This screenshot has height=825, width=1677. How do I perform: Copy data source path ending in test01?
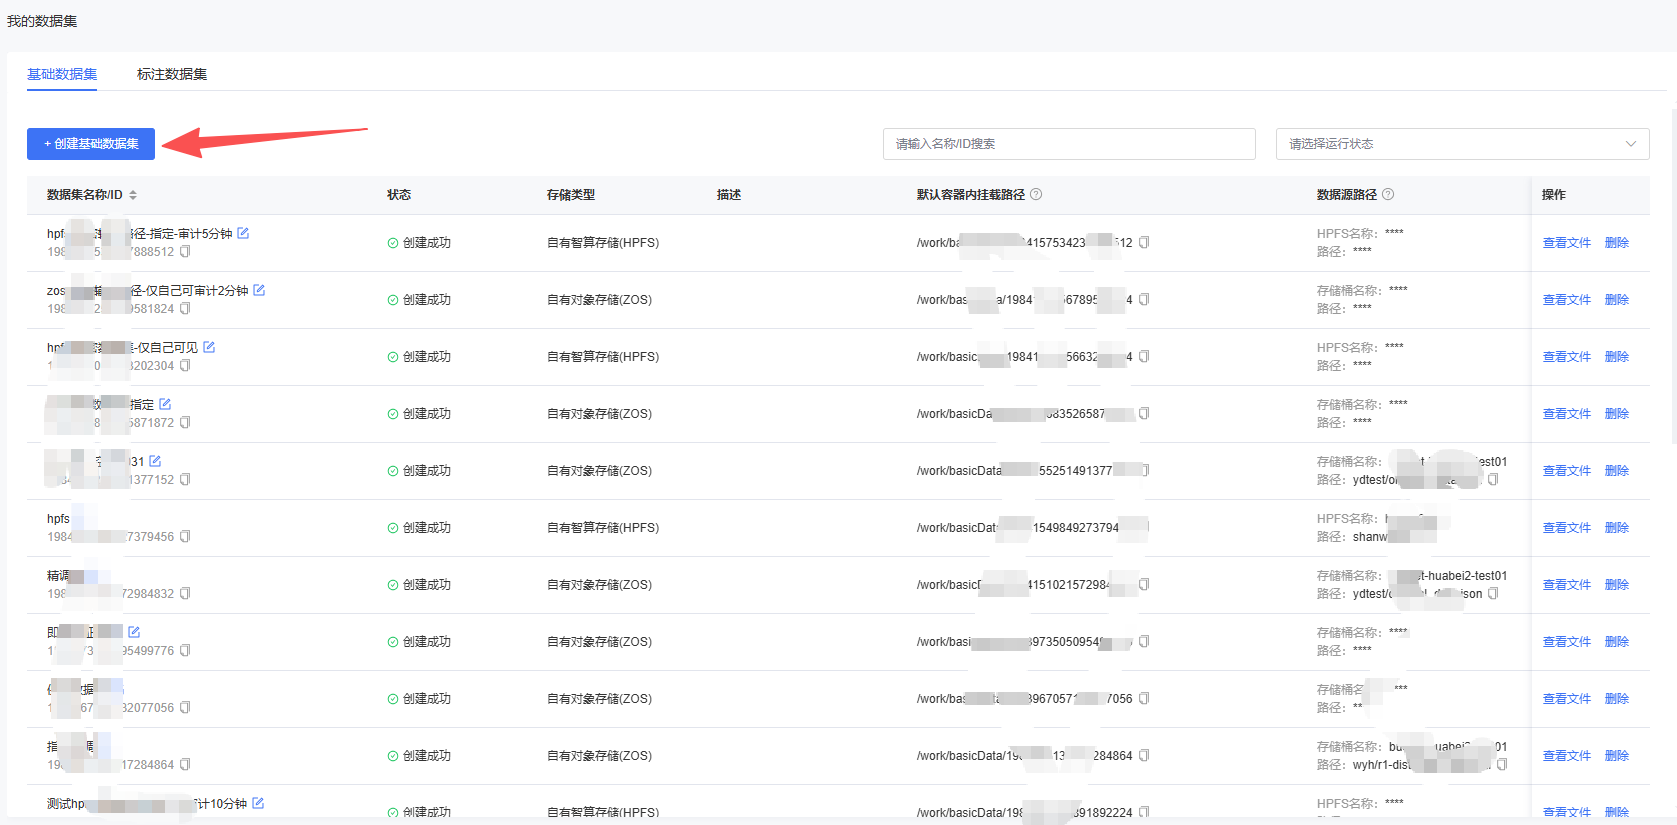1493,480
